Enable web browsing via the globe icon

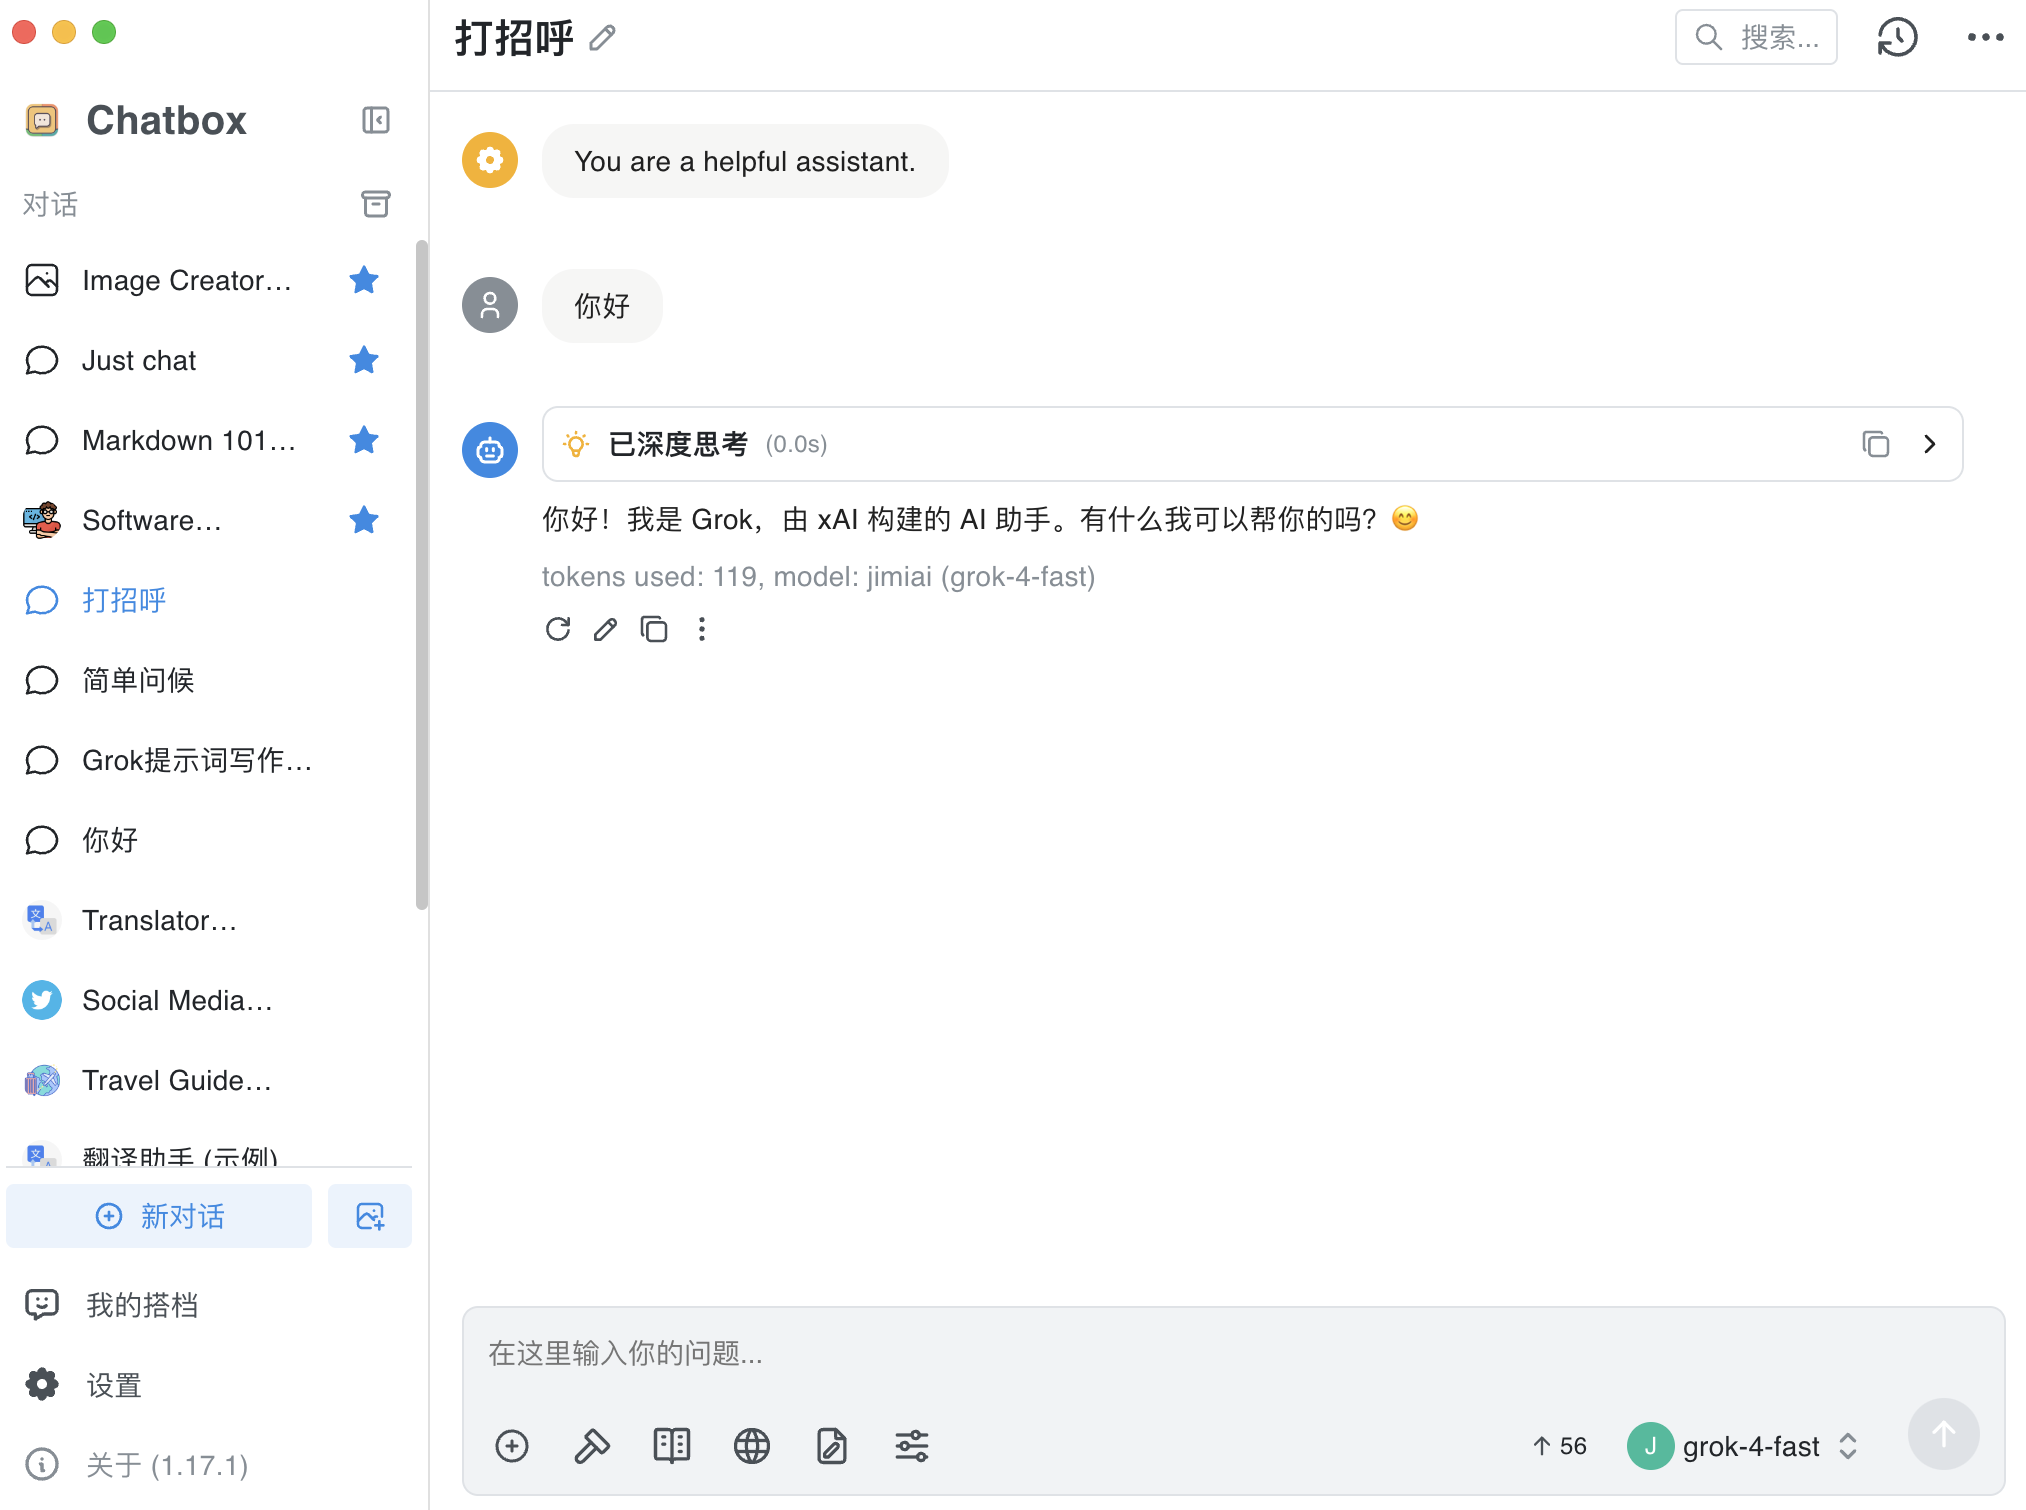click(x=751, y=1445)
